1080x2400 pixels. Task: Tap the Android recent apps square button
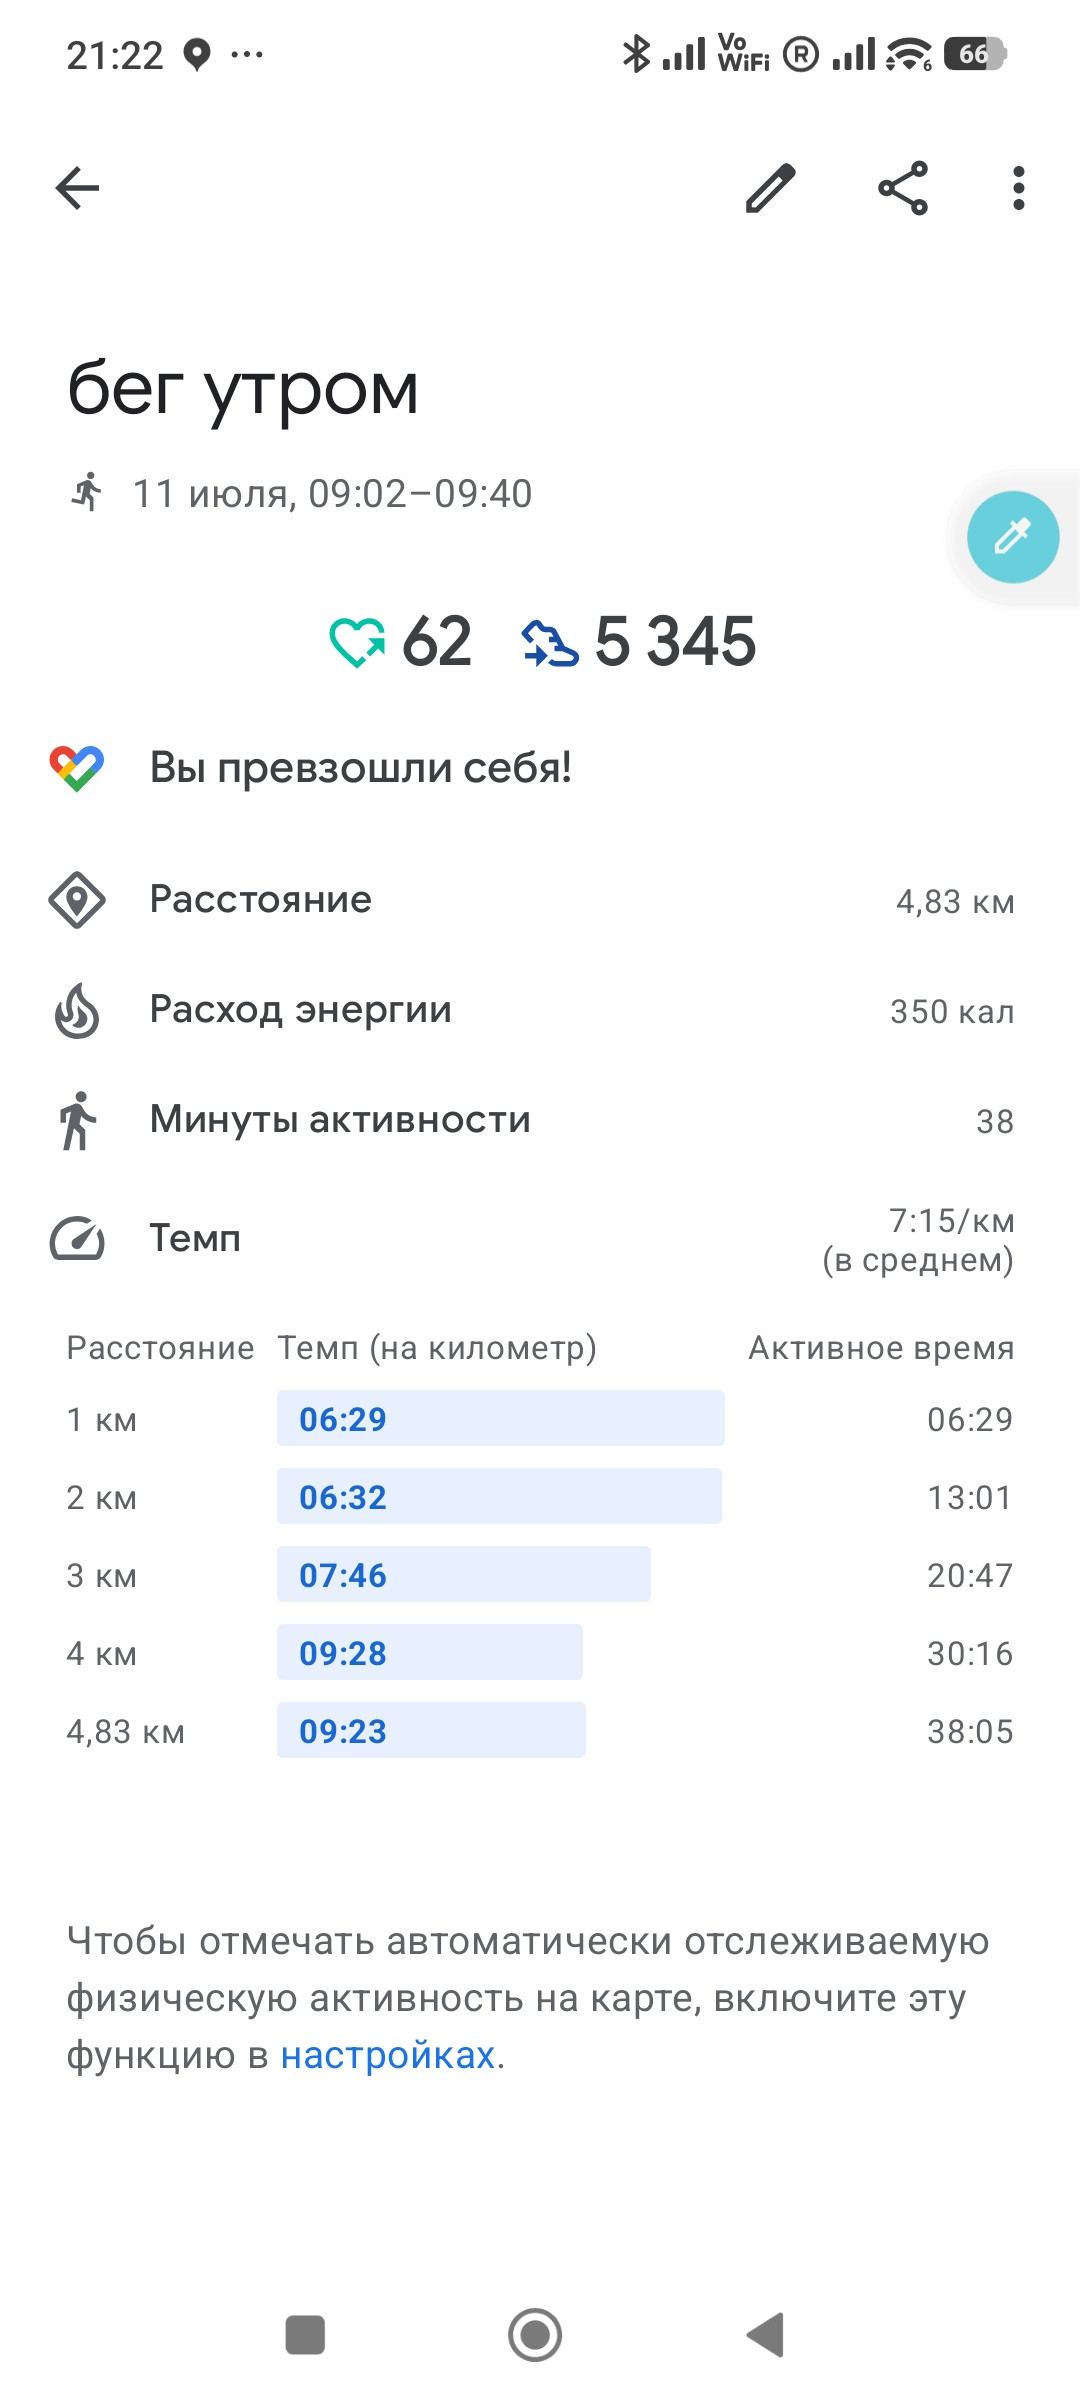click(305, 2335)
